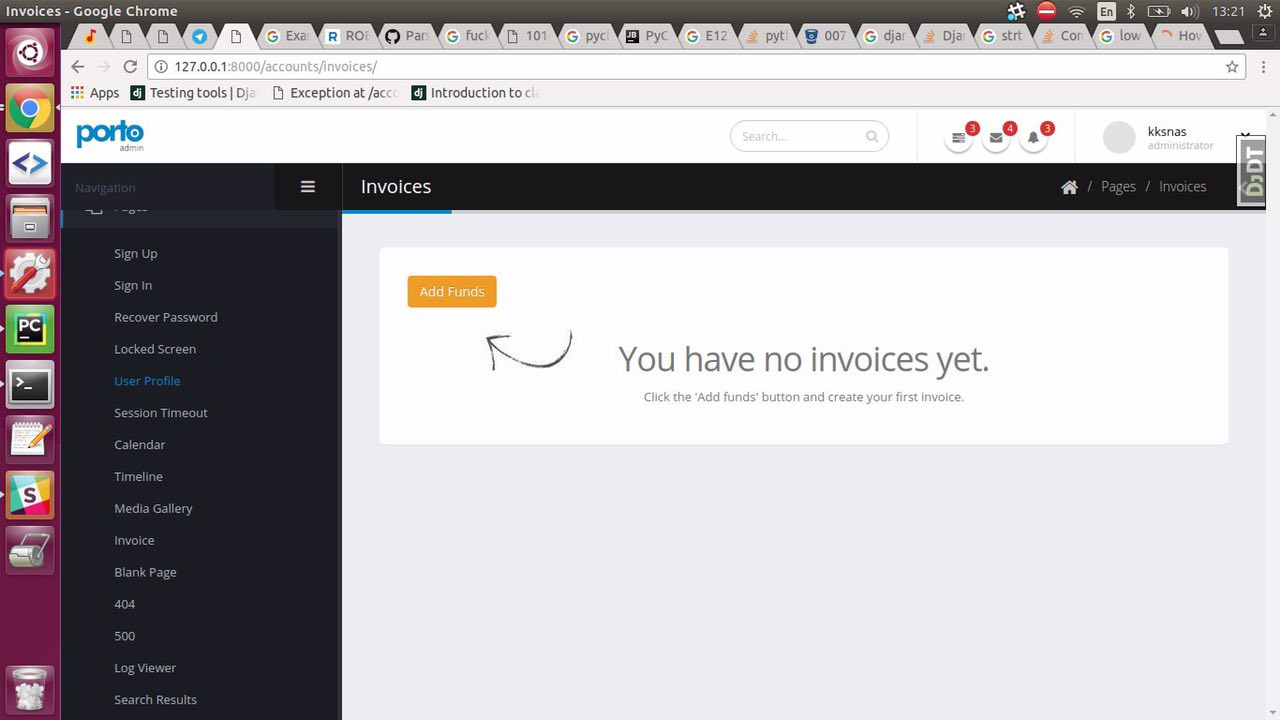Switch to the 'ROE' browser tab
This screenshot has width=1280, height=720.
tap(346, 36)
